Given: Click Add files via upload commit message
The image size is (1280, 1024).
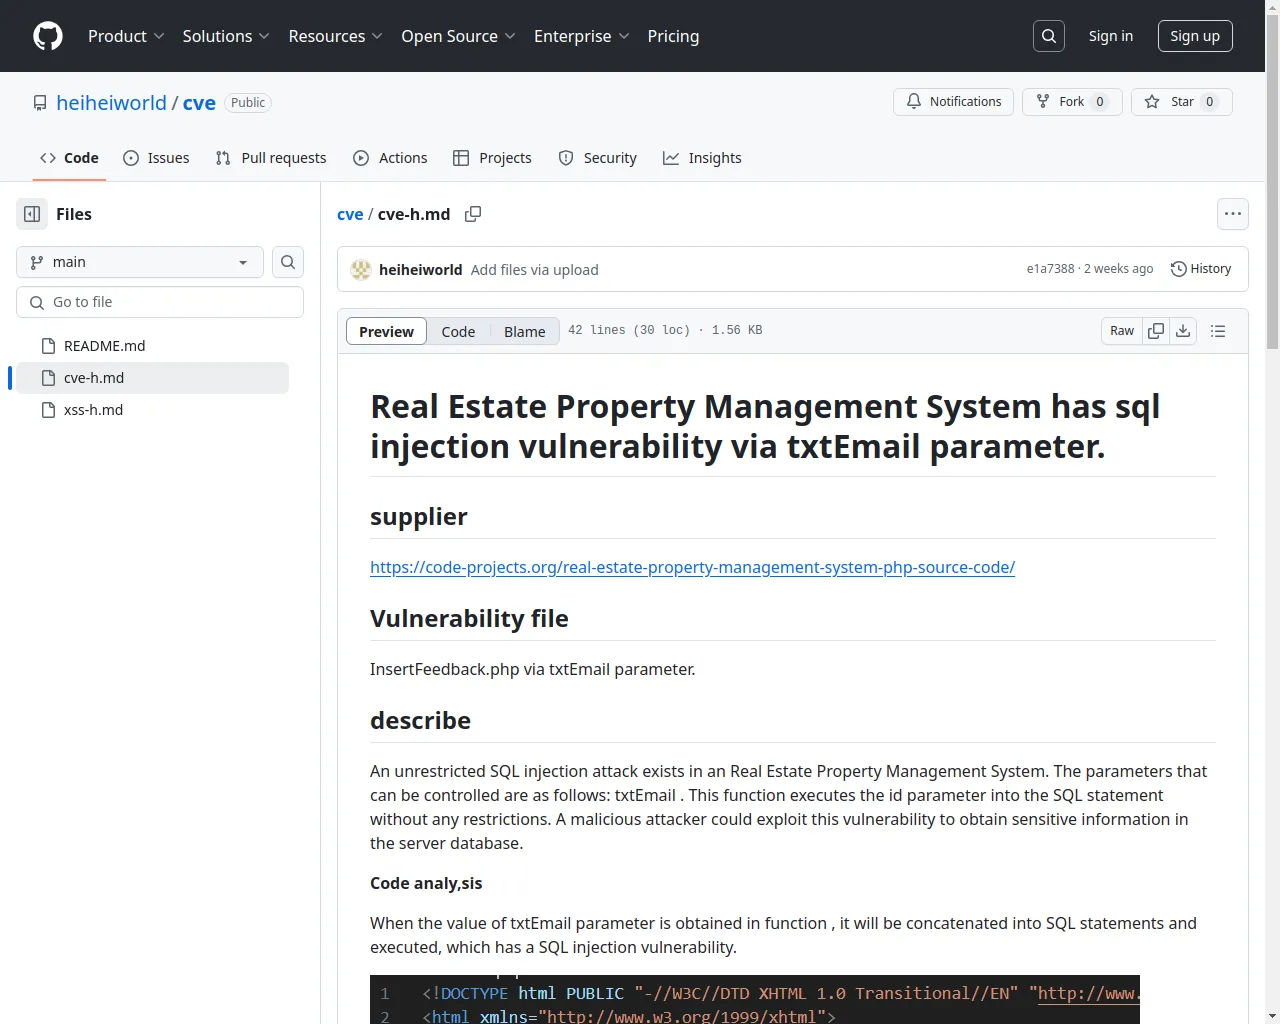Looking at the screenshot, I should coord(535,270).
